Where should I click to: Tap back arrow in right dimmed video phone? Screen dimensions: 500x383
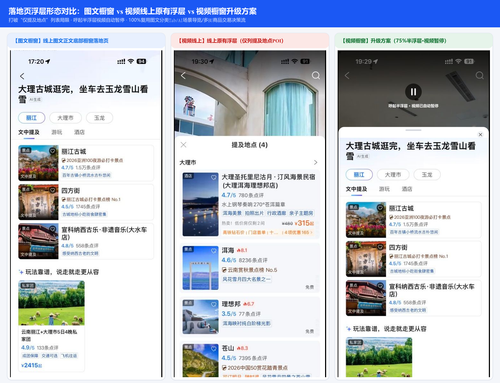[347, 76]
